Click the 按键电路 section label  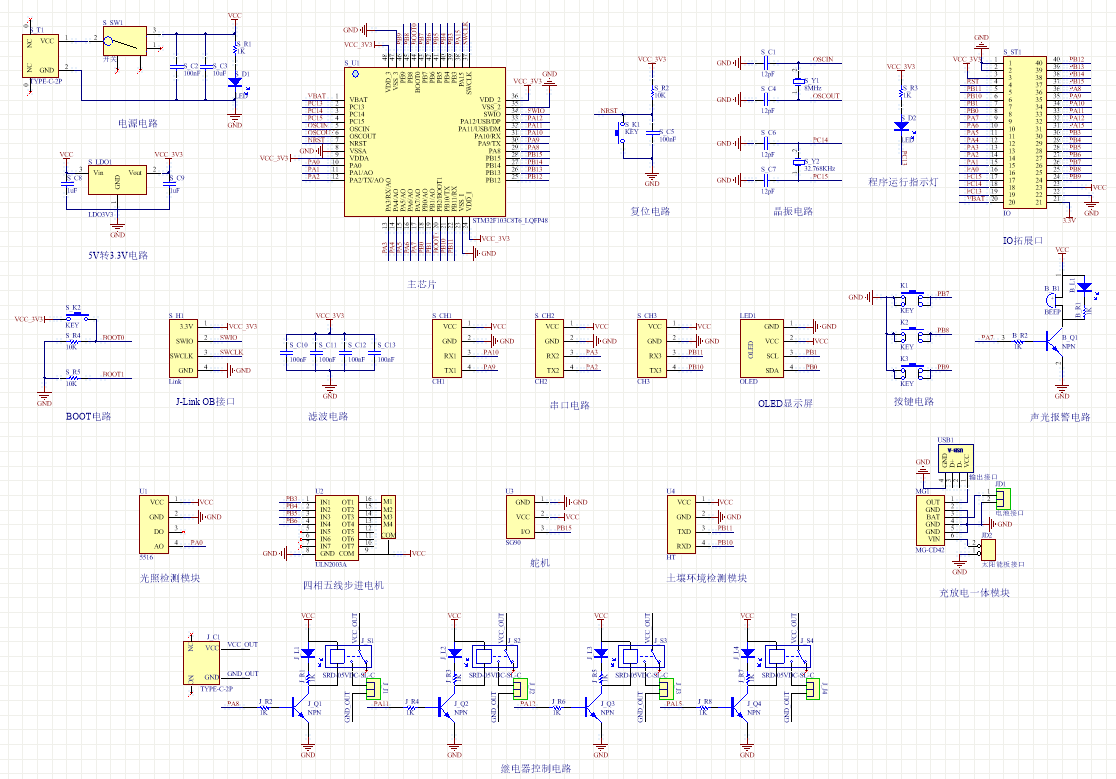(x=914, y=401)
